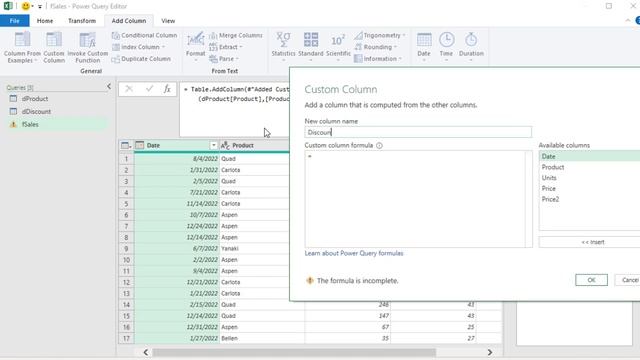
Task: Click the Product column header
Action: [x=254, y=145]
